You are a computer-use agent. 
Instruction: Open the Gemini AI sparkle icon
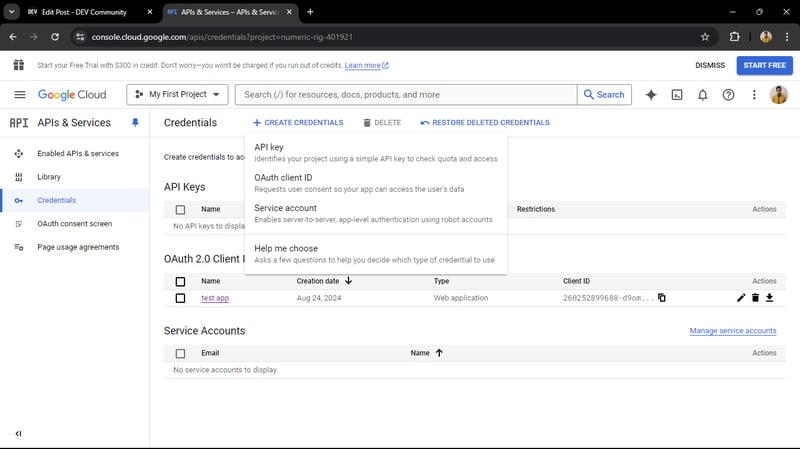click(x=651, y=94)
